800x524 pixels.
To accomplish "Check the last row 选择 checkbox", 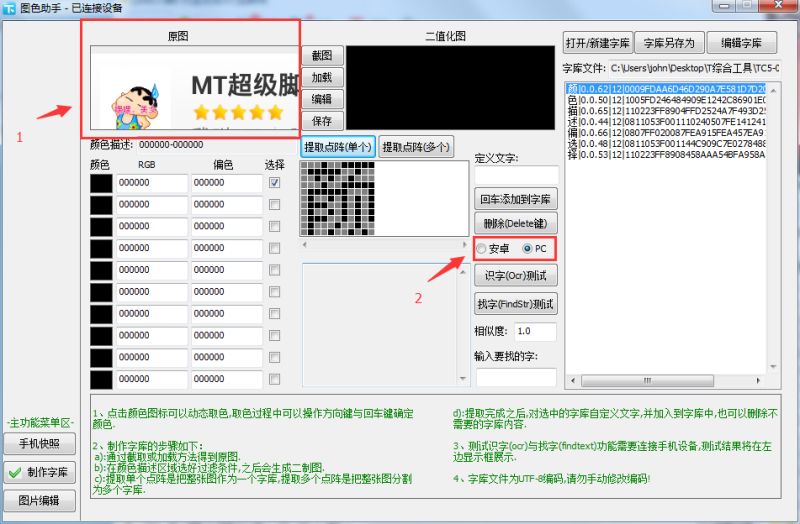I will tap(274, 379).
